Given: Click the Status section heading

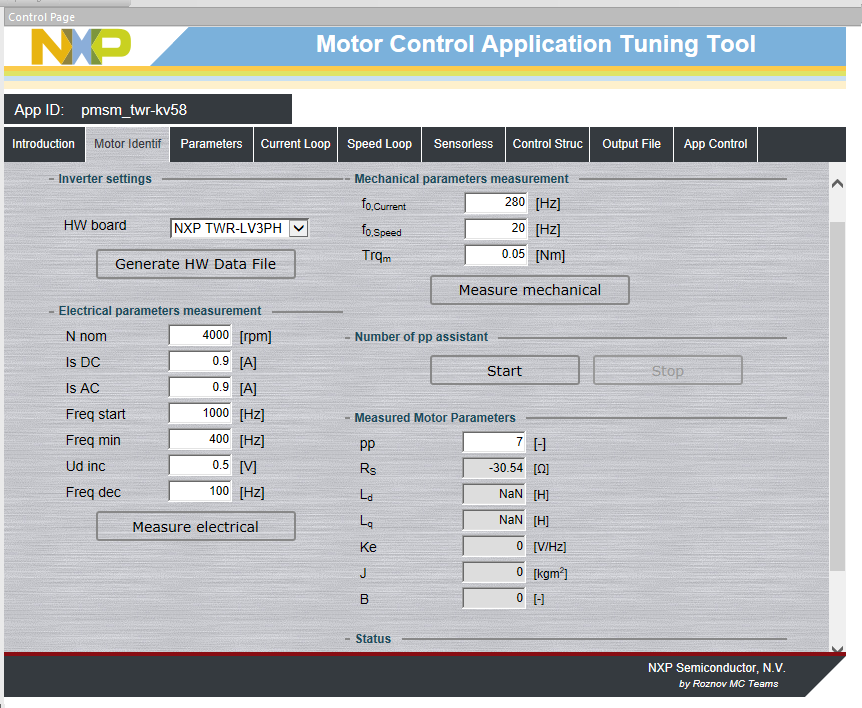Looking at the screenshot, I should (x=373, y=639).
